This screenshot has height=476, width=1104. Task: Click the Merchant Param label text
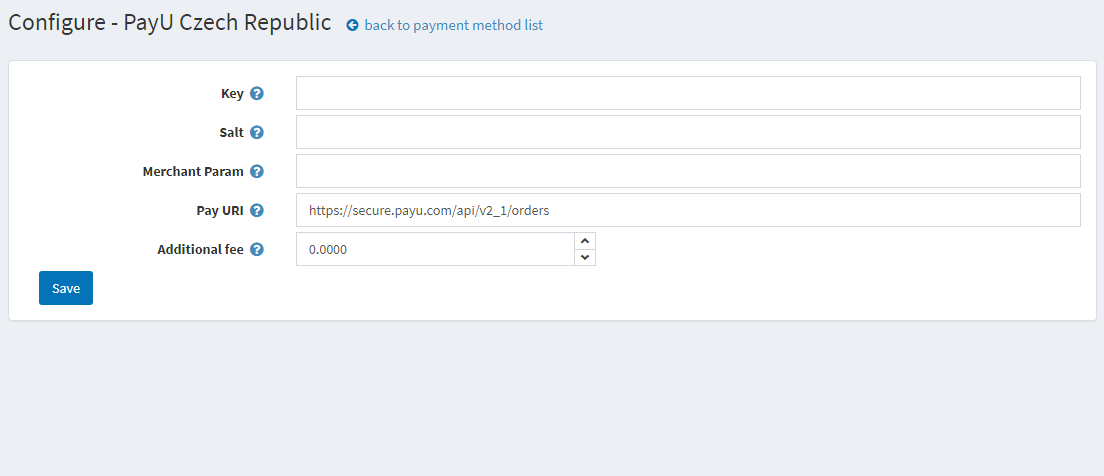tap(193, 171)
